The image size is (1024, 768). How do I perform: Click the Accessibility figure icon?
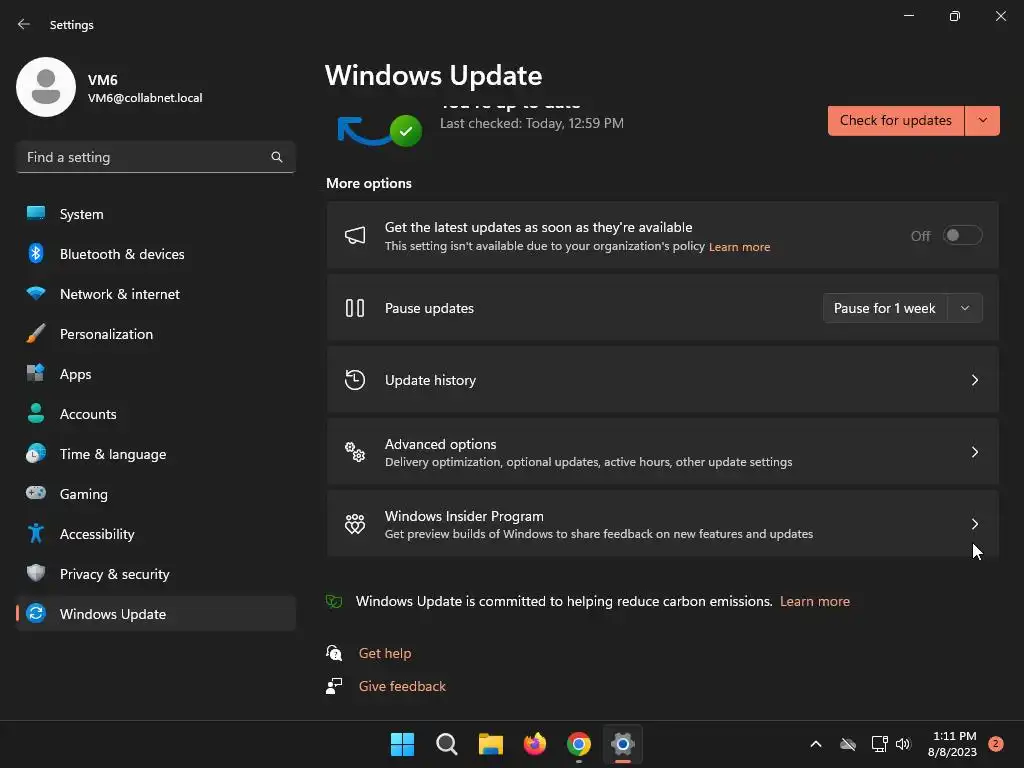(x=36, y=534)
